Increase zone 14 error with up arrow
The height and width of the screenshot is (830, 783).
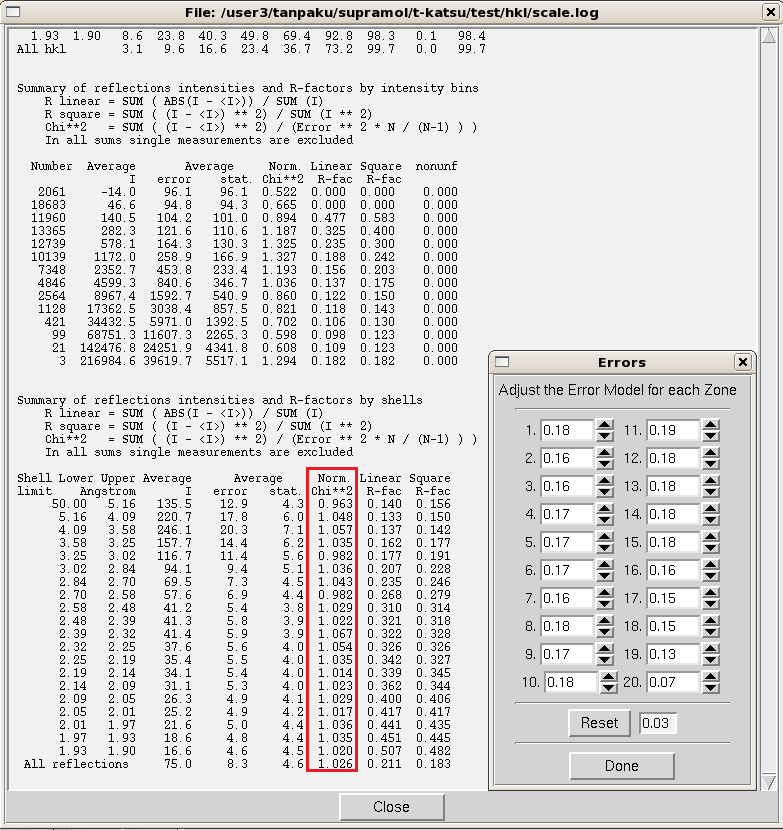[x=711, y=509]
